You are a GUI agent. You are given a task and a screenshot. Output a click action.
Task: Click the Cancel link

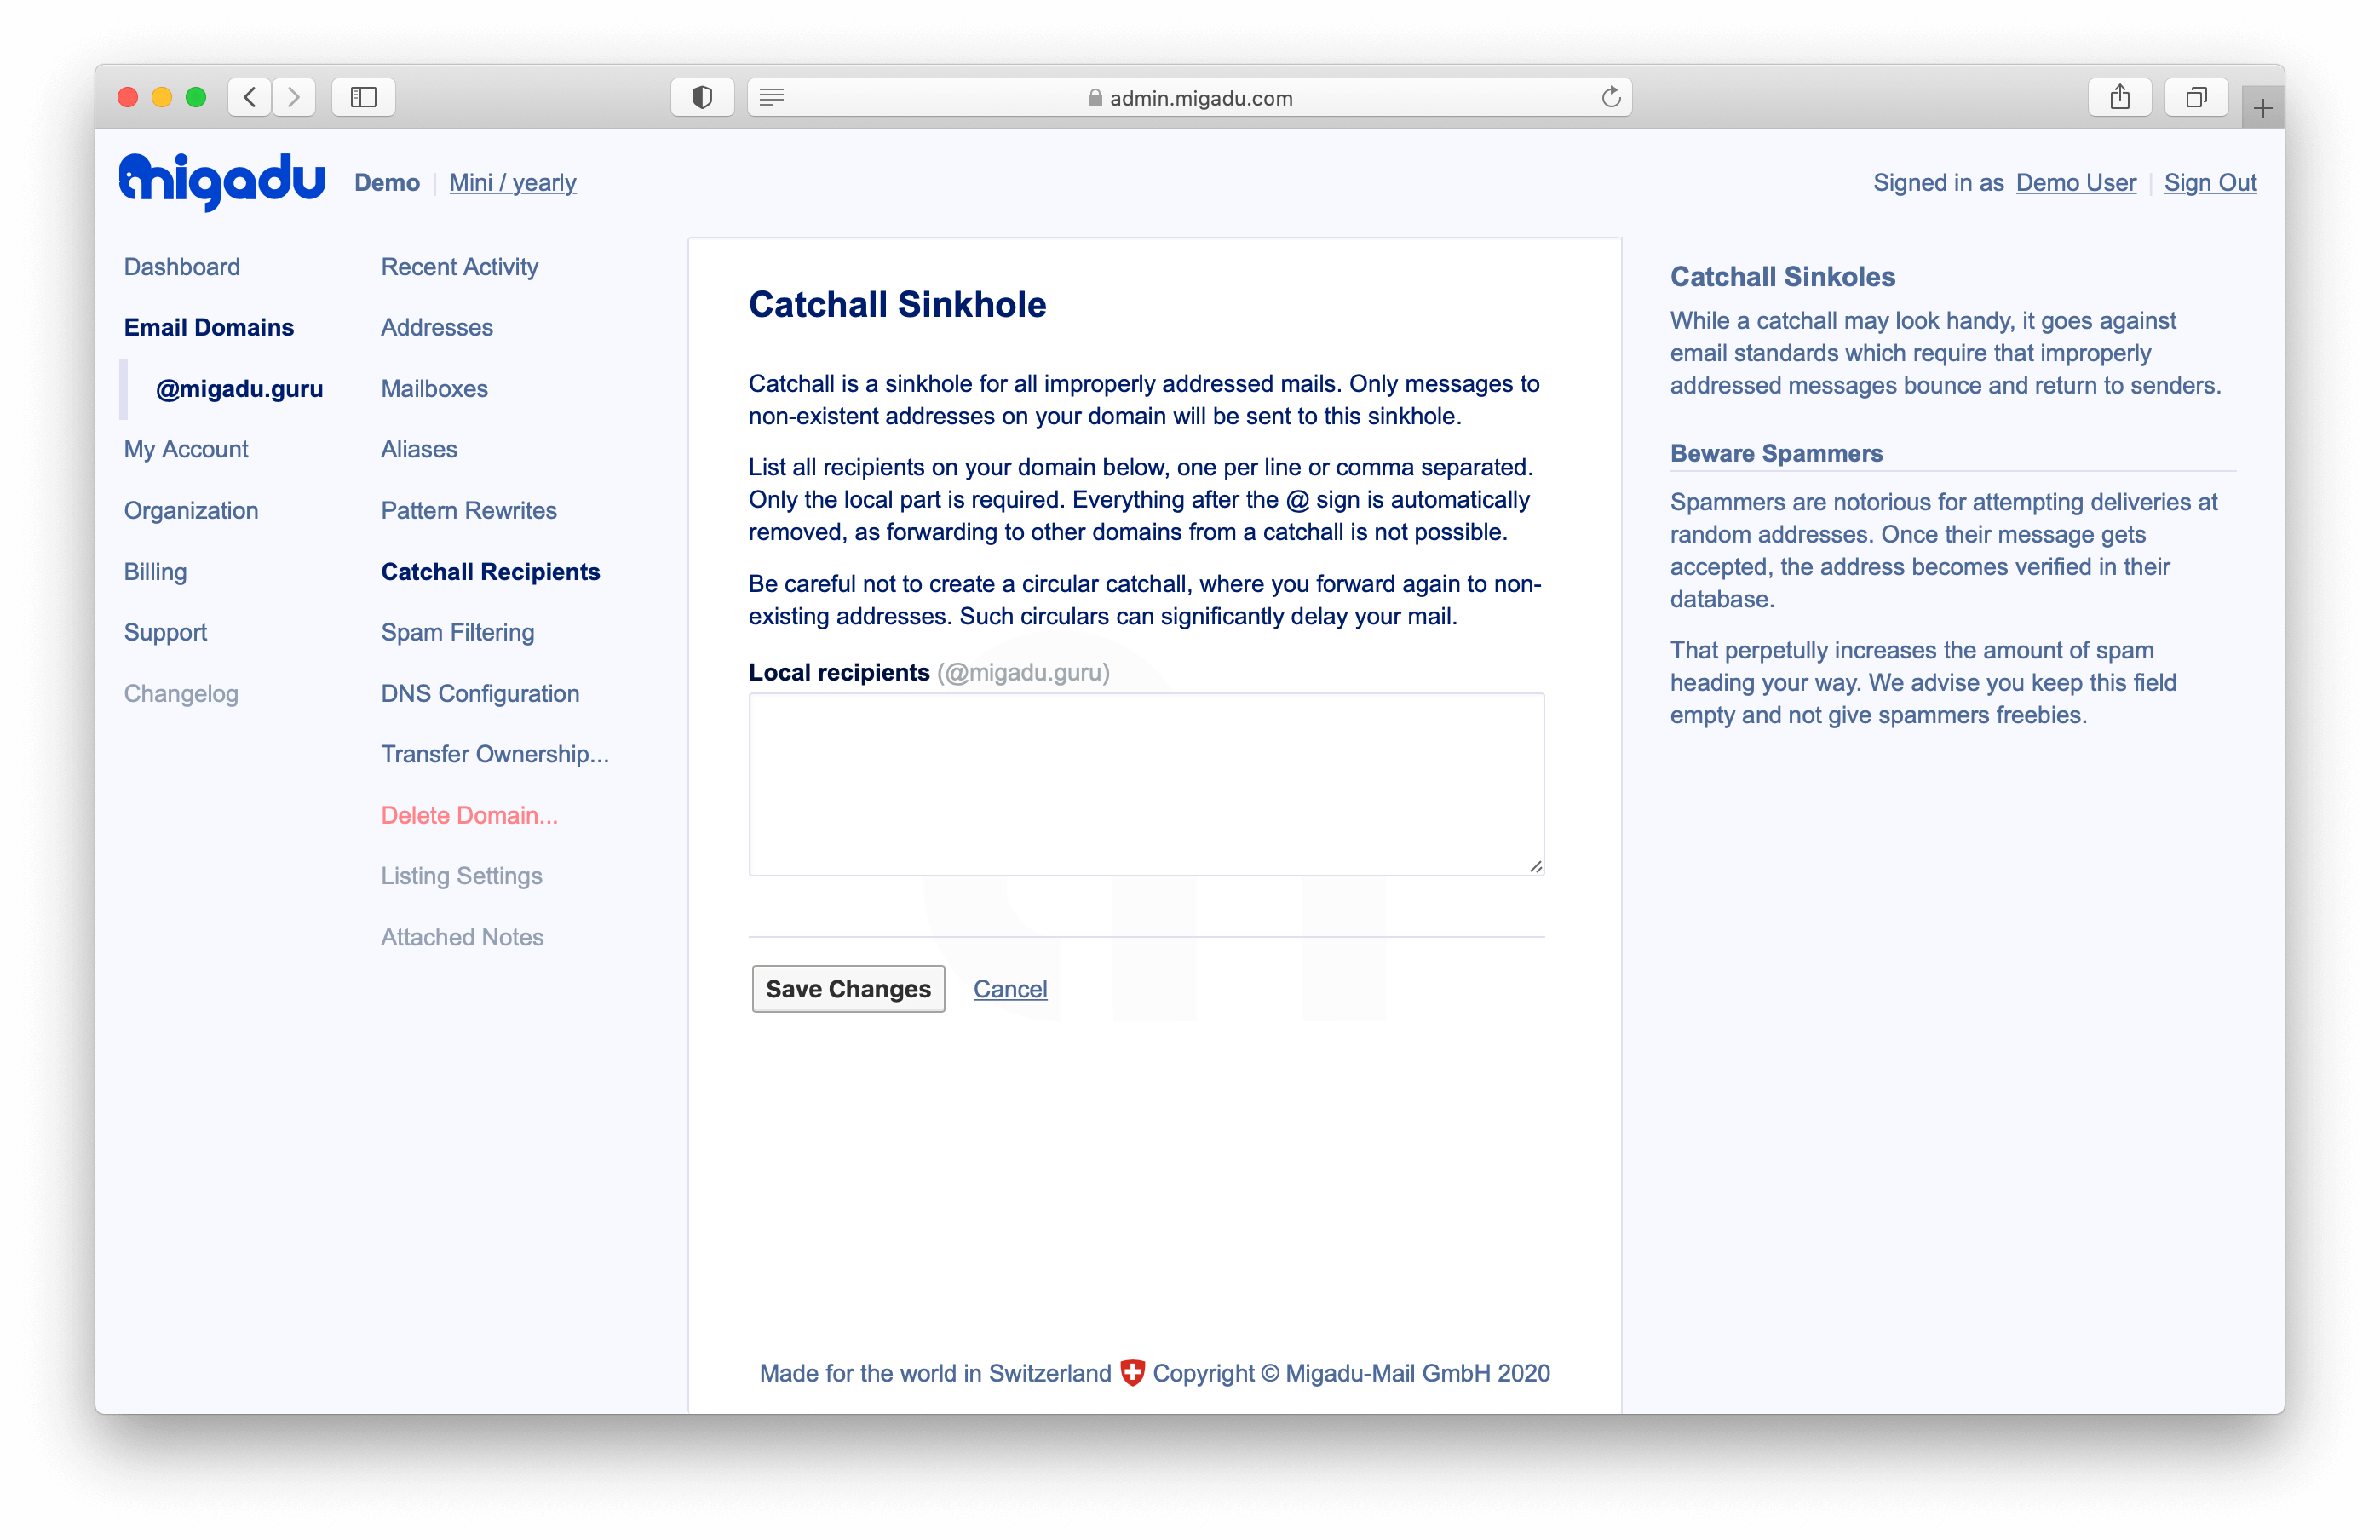[x=1009, y=989]
